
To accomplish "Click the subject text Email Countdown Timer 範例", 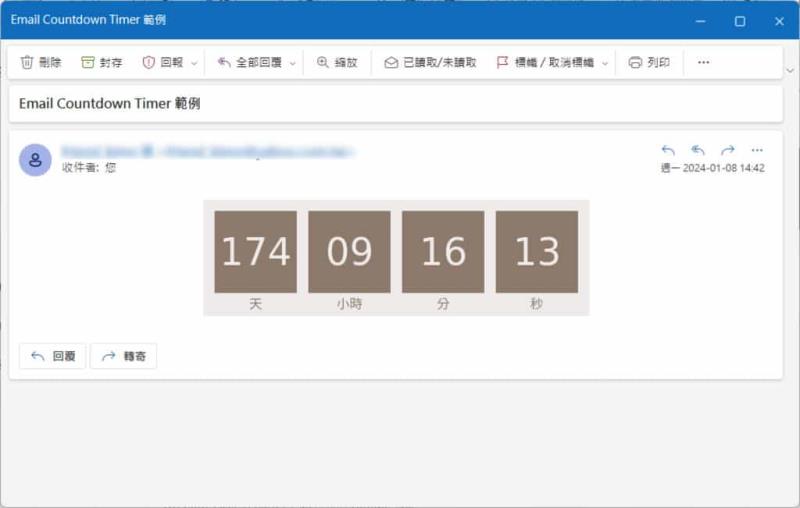I will pyautogui.click(x=110, y=104).
